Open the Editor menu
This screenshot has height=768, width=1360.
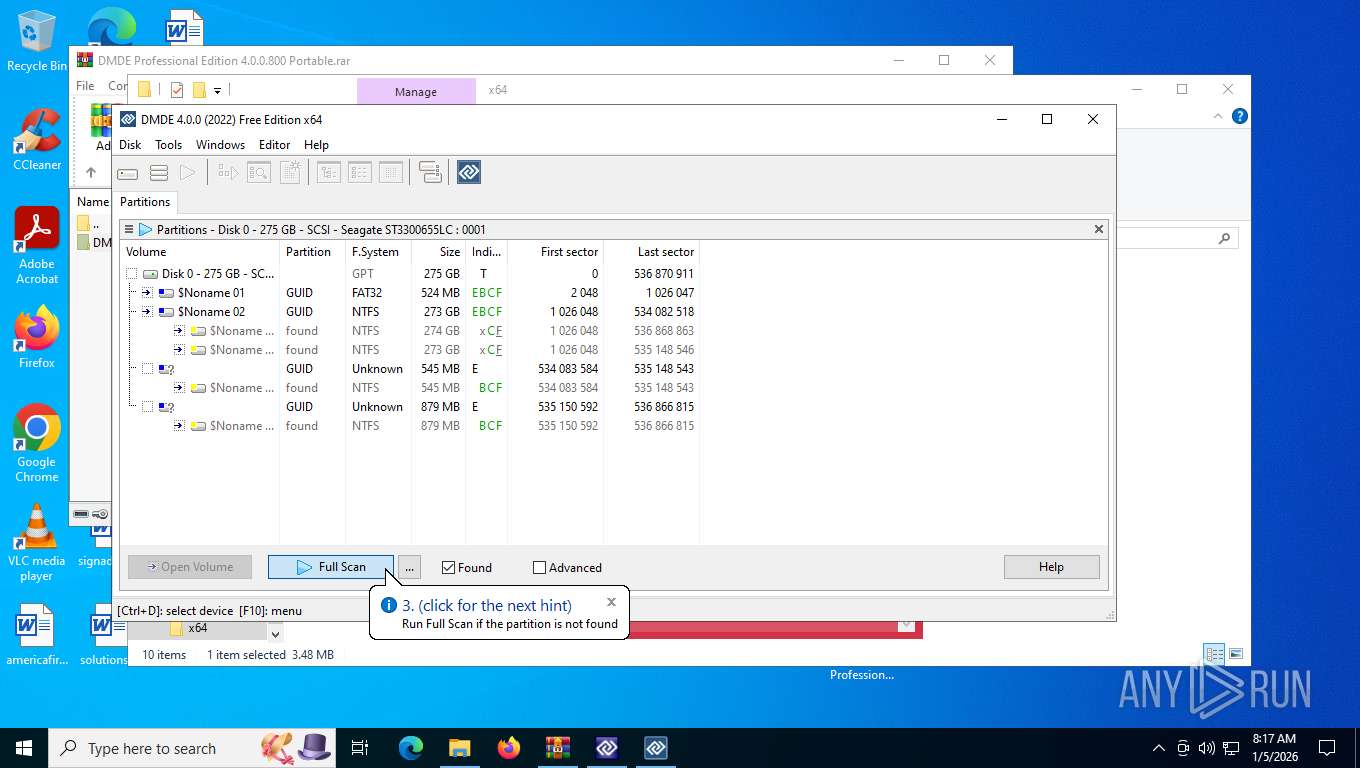tap(274, 145)
